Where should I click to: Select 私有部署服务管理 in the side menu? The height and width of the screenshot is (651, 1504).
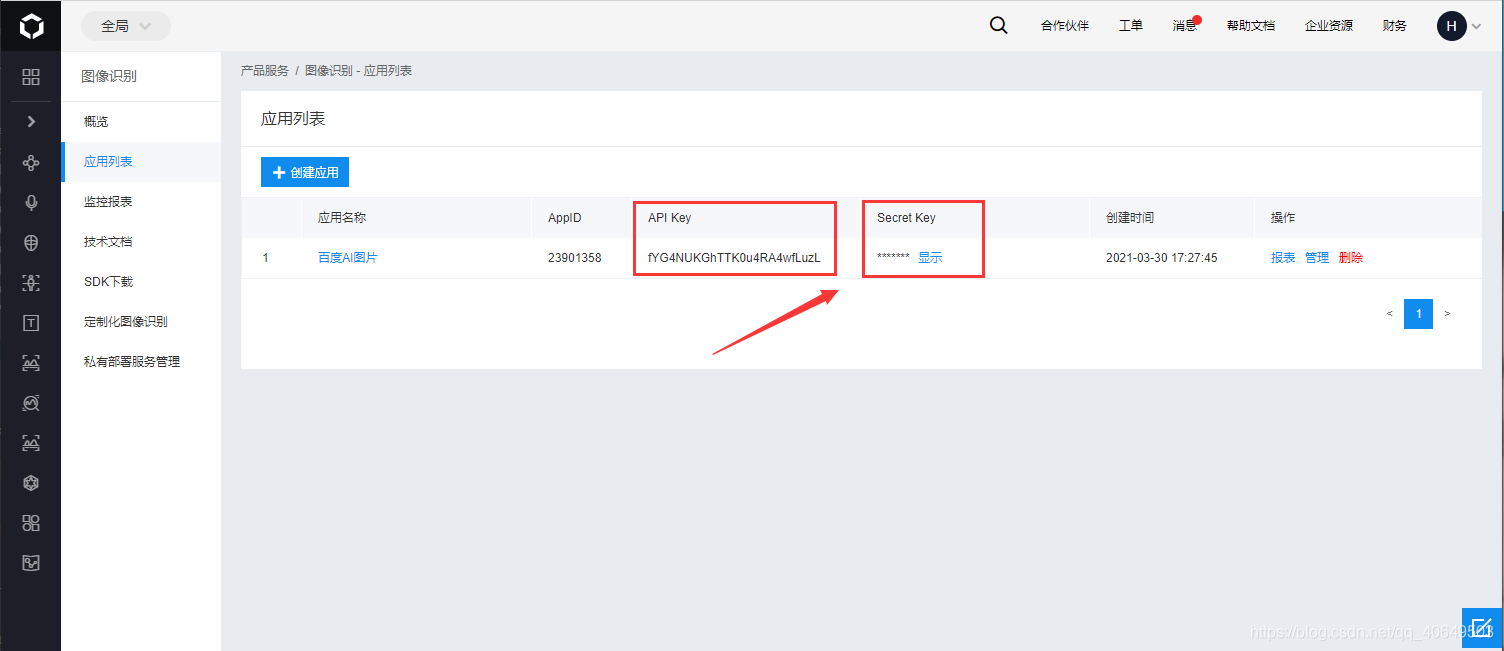[x=141, y=362]
